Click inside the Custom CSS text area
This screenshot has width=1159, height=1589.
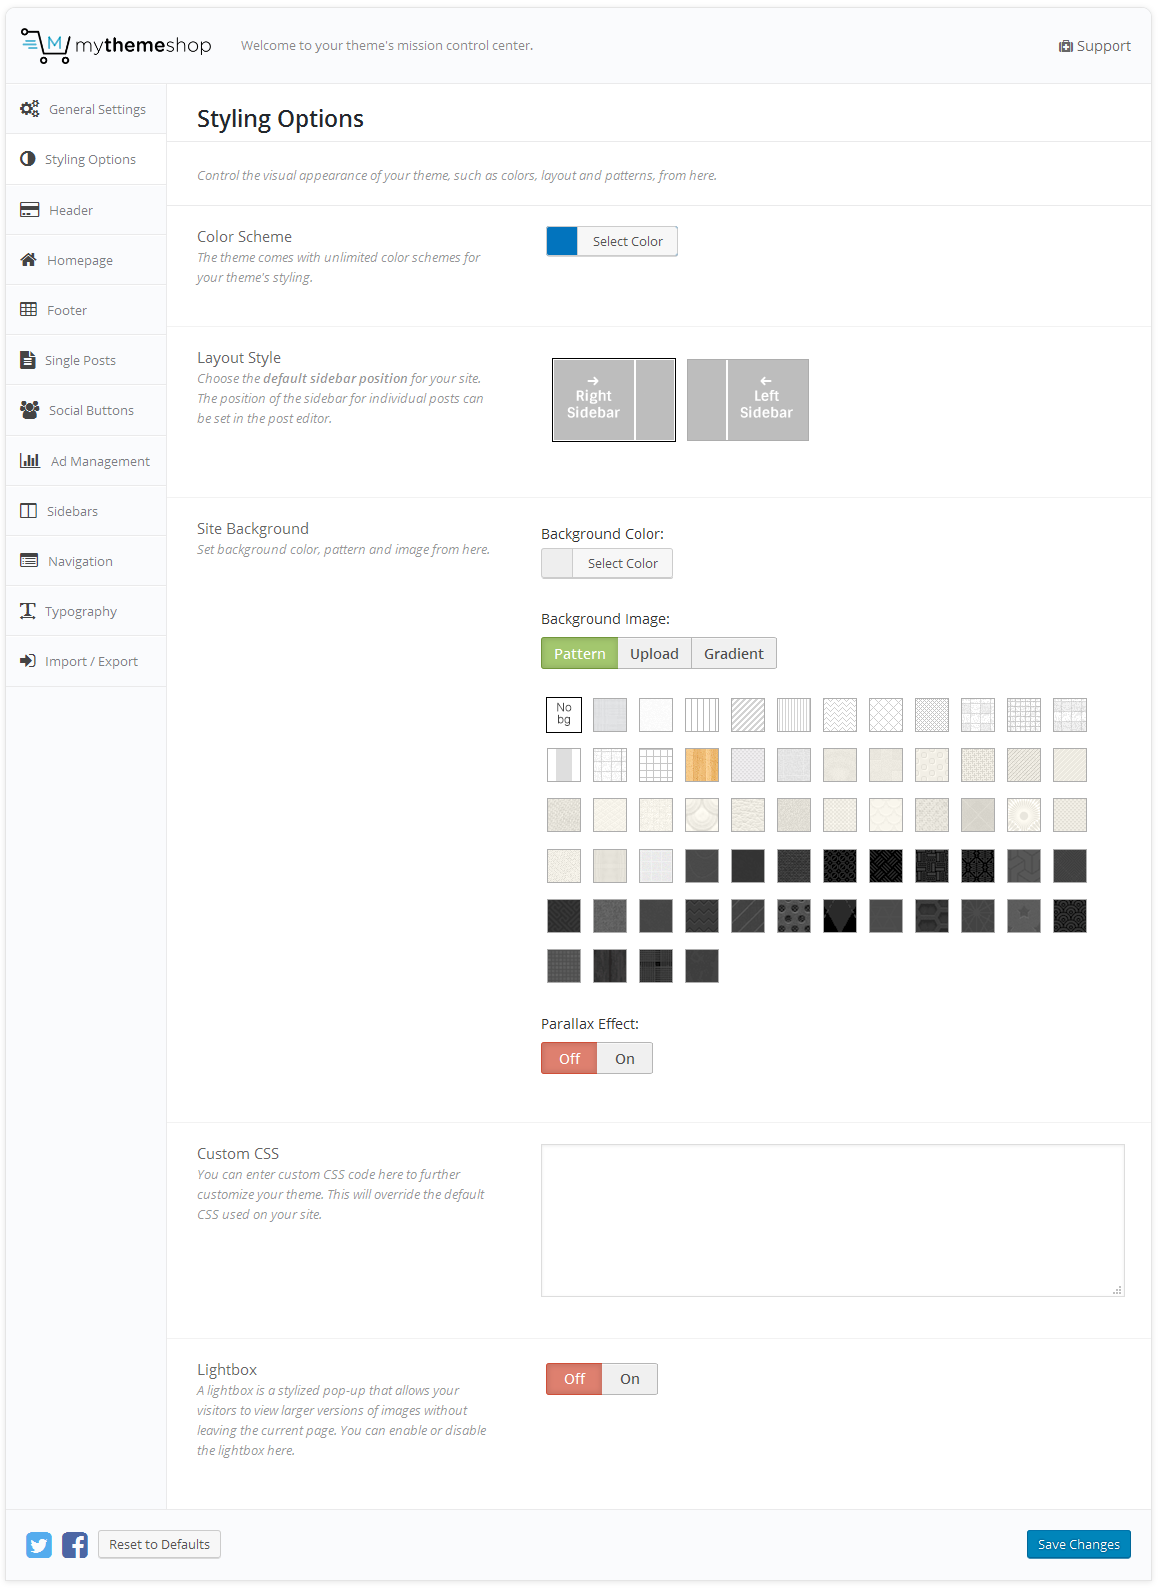(832, 1220)
